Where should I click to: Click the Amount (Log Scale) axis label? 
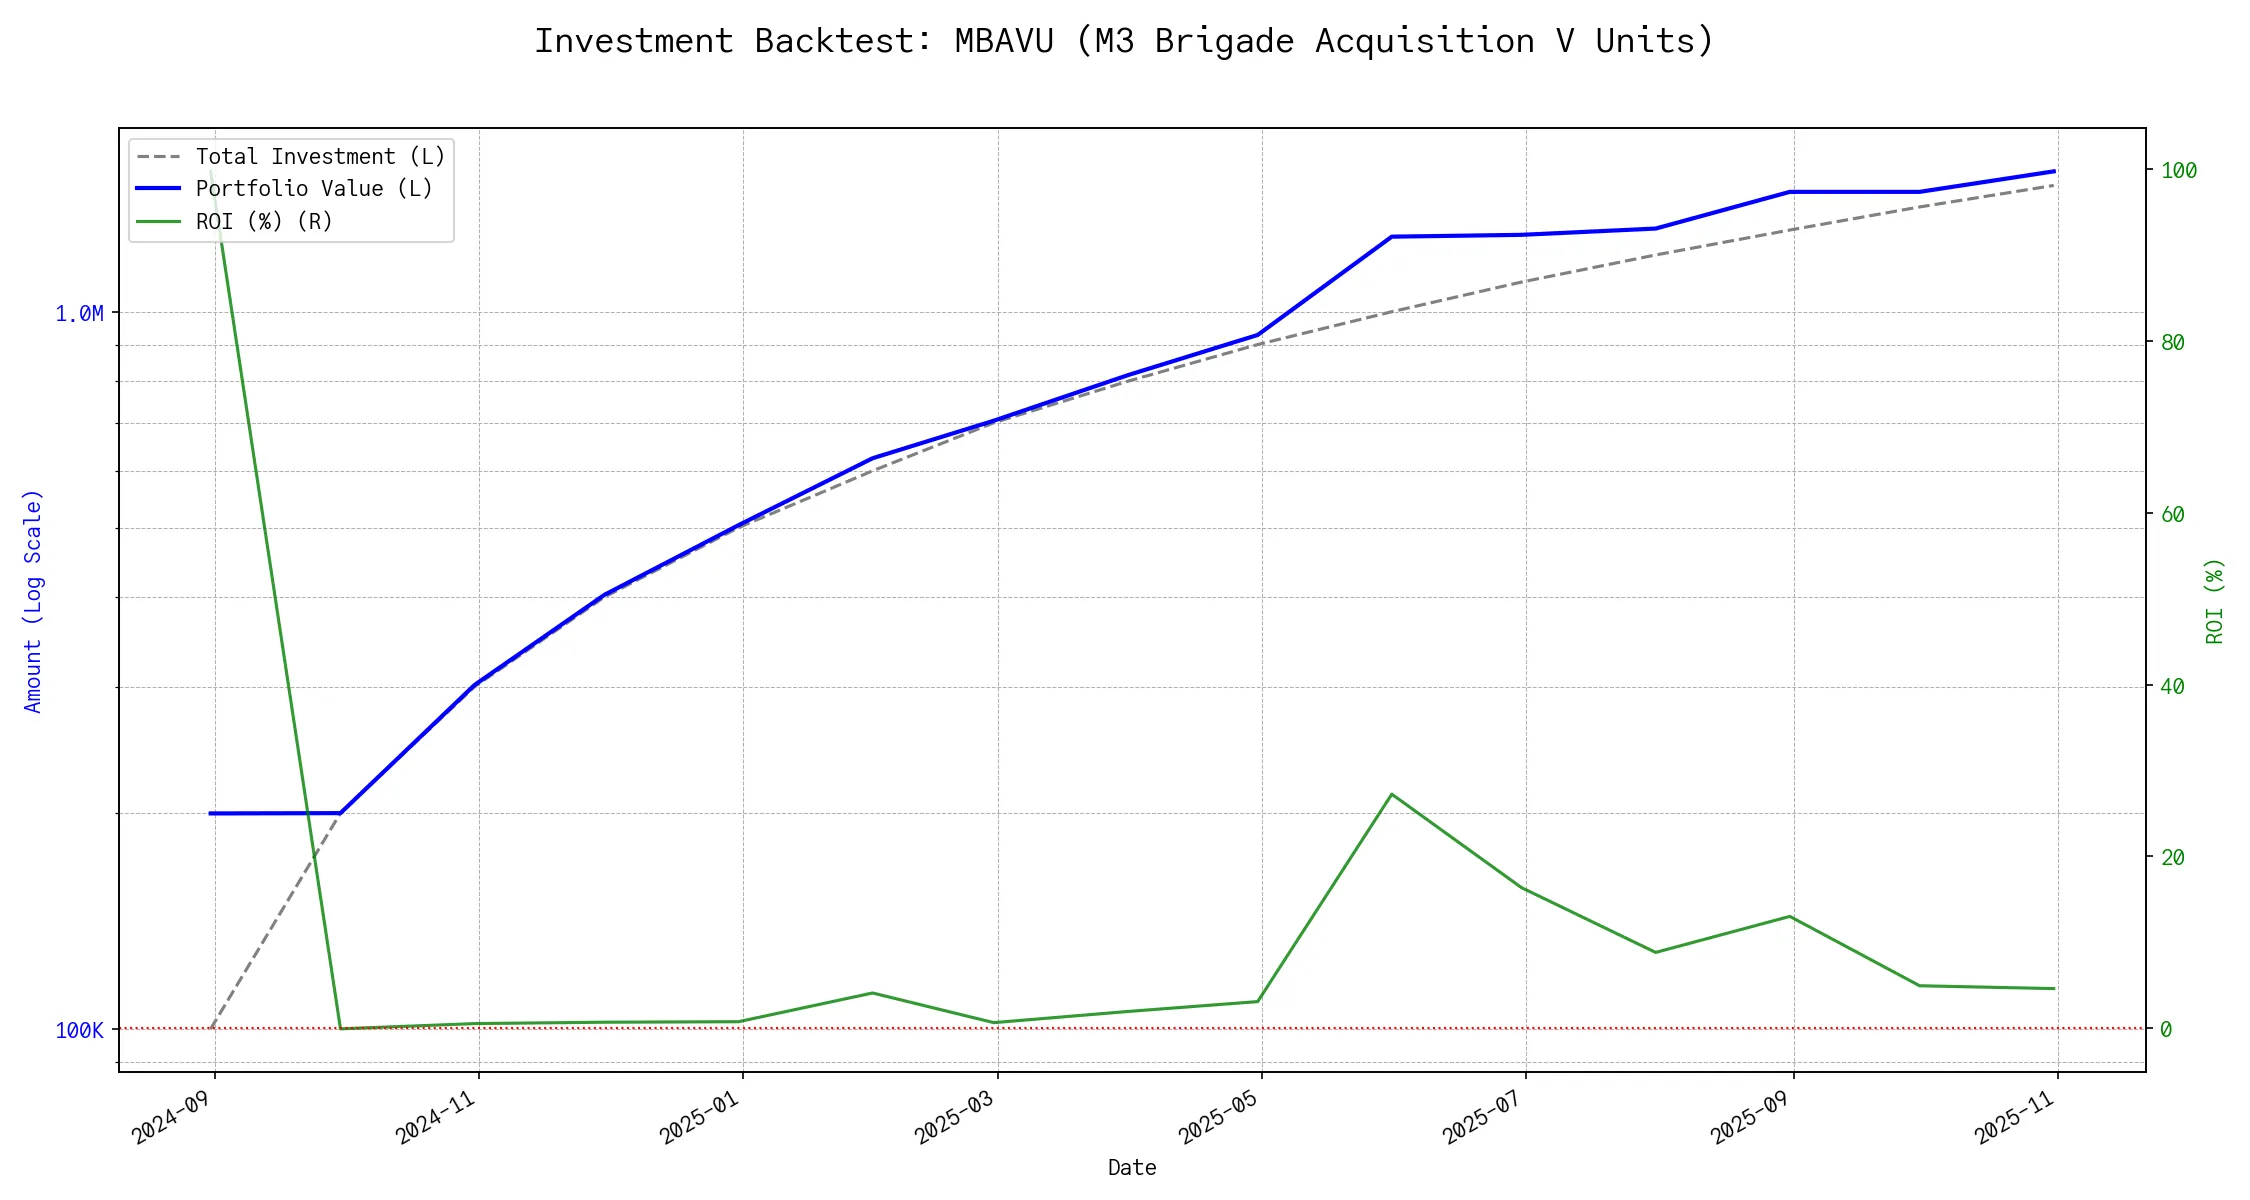tap(33, 601)
